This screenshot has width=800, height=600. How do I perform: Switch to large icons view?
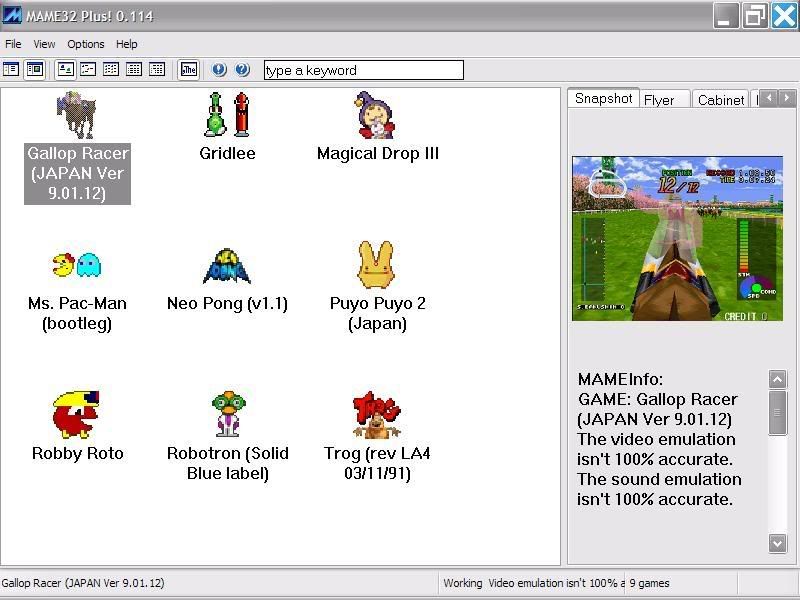pos(65,69)
